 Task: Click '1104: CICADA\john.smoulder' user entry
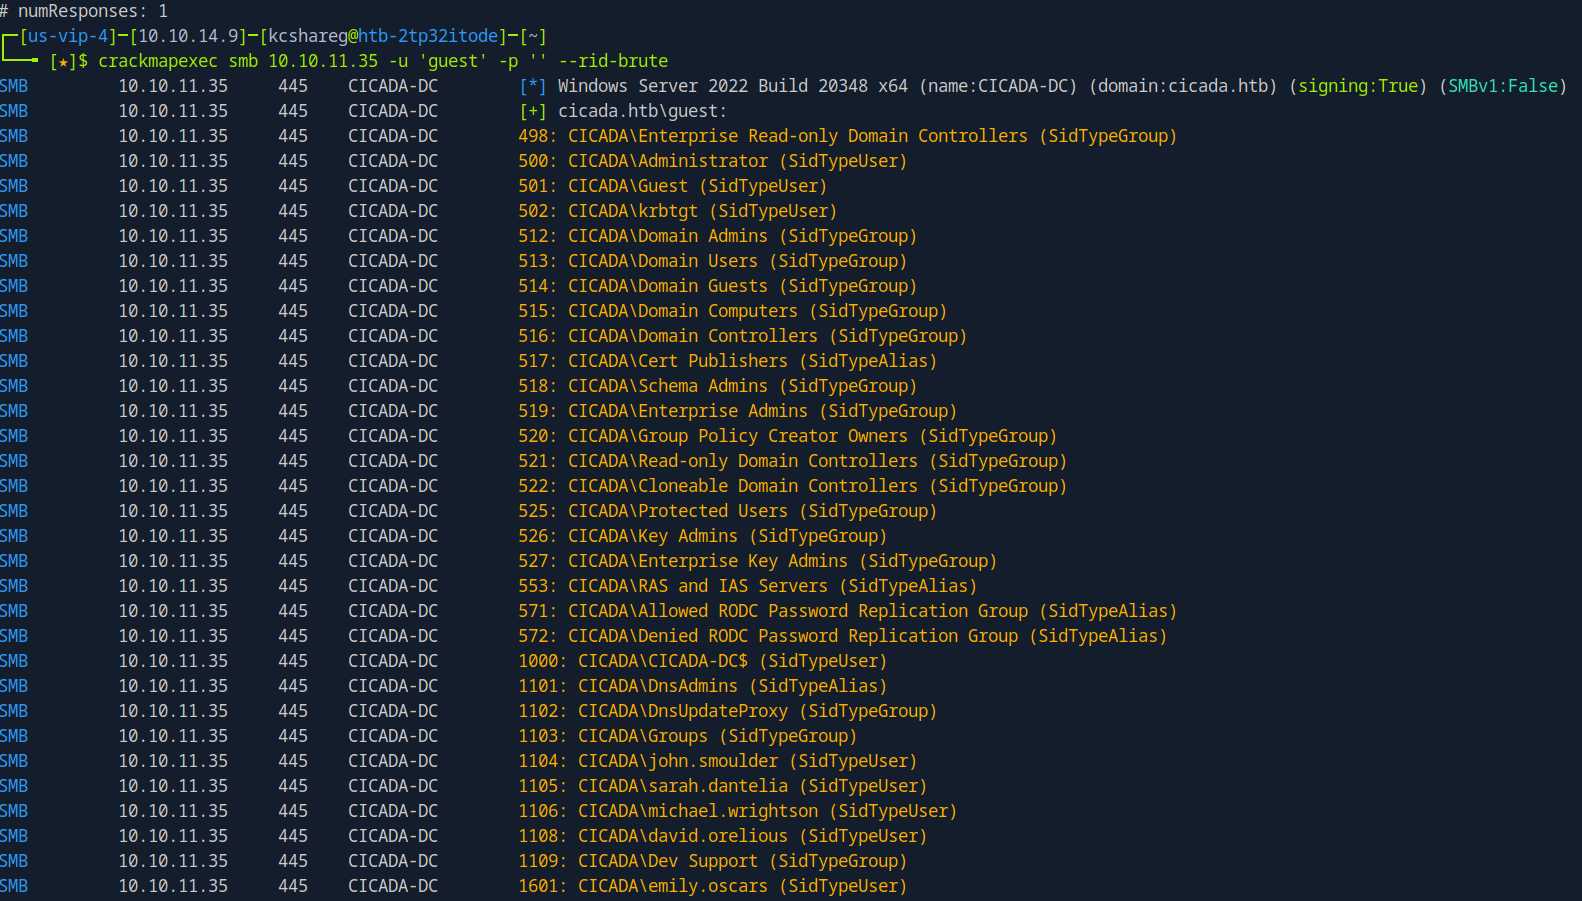[718, 761]
